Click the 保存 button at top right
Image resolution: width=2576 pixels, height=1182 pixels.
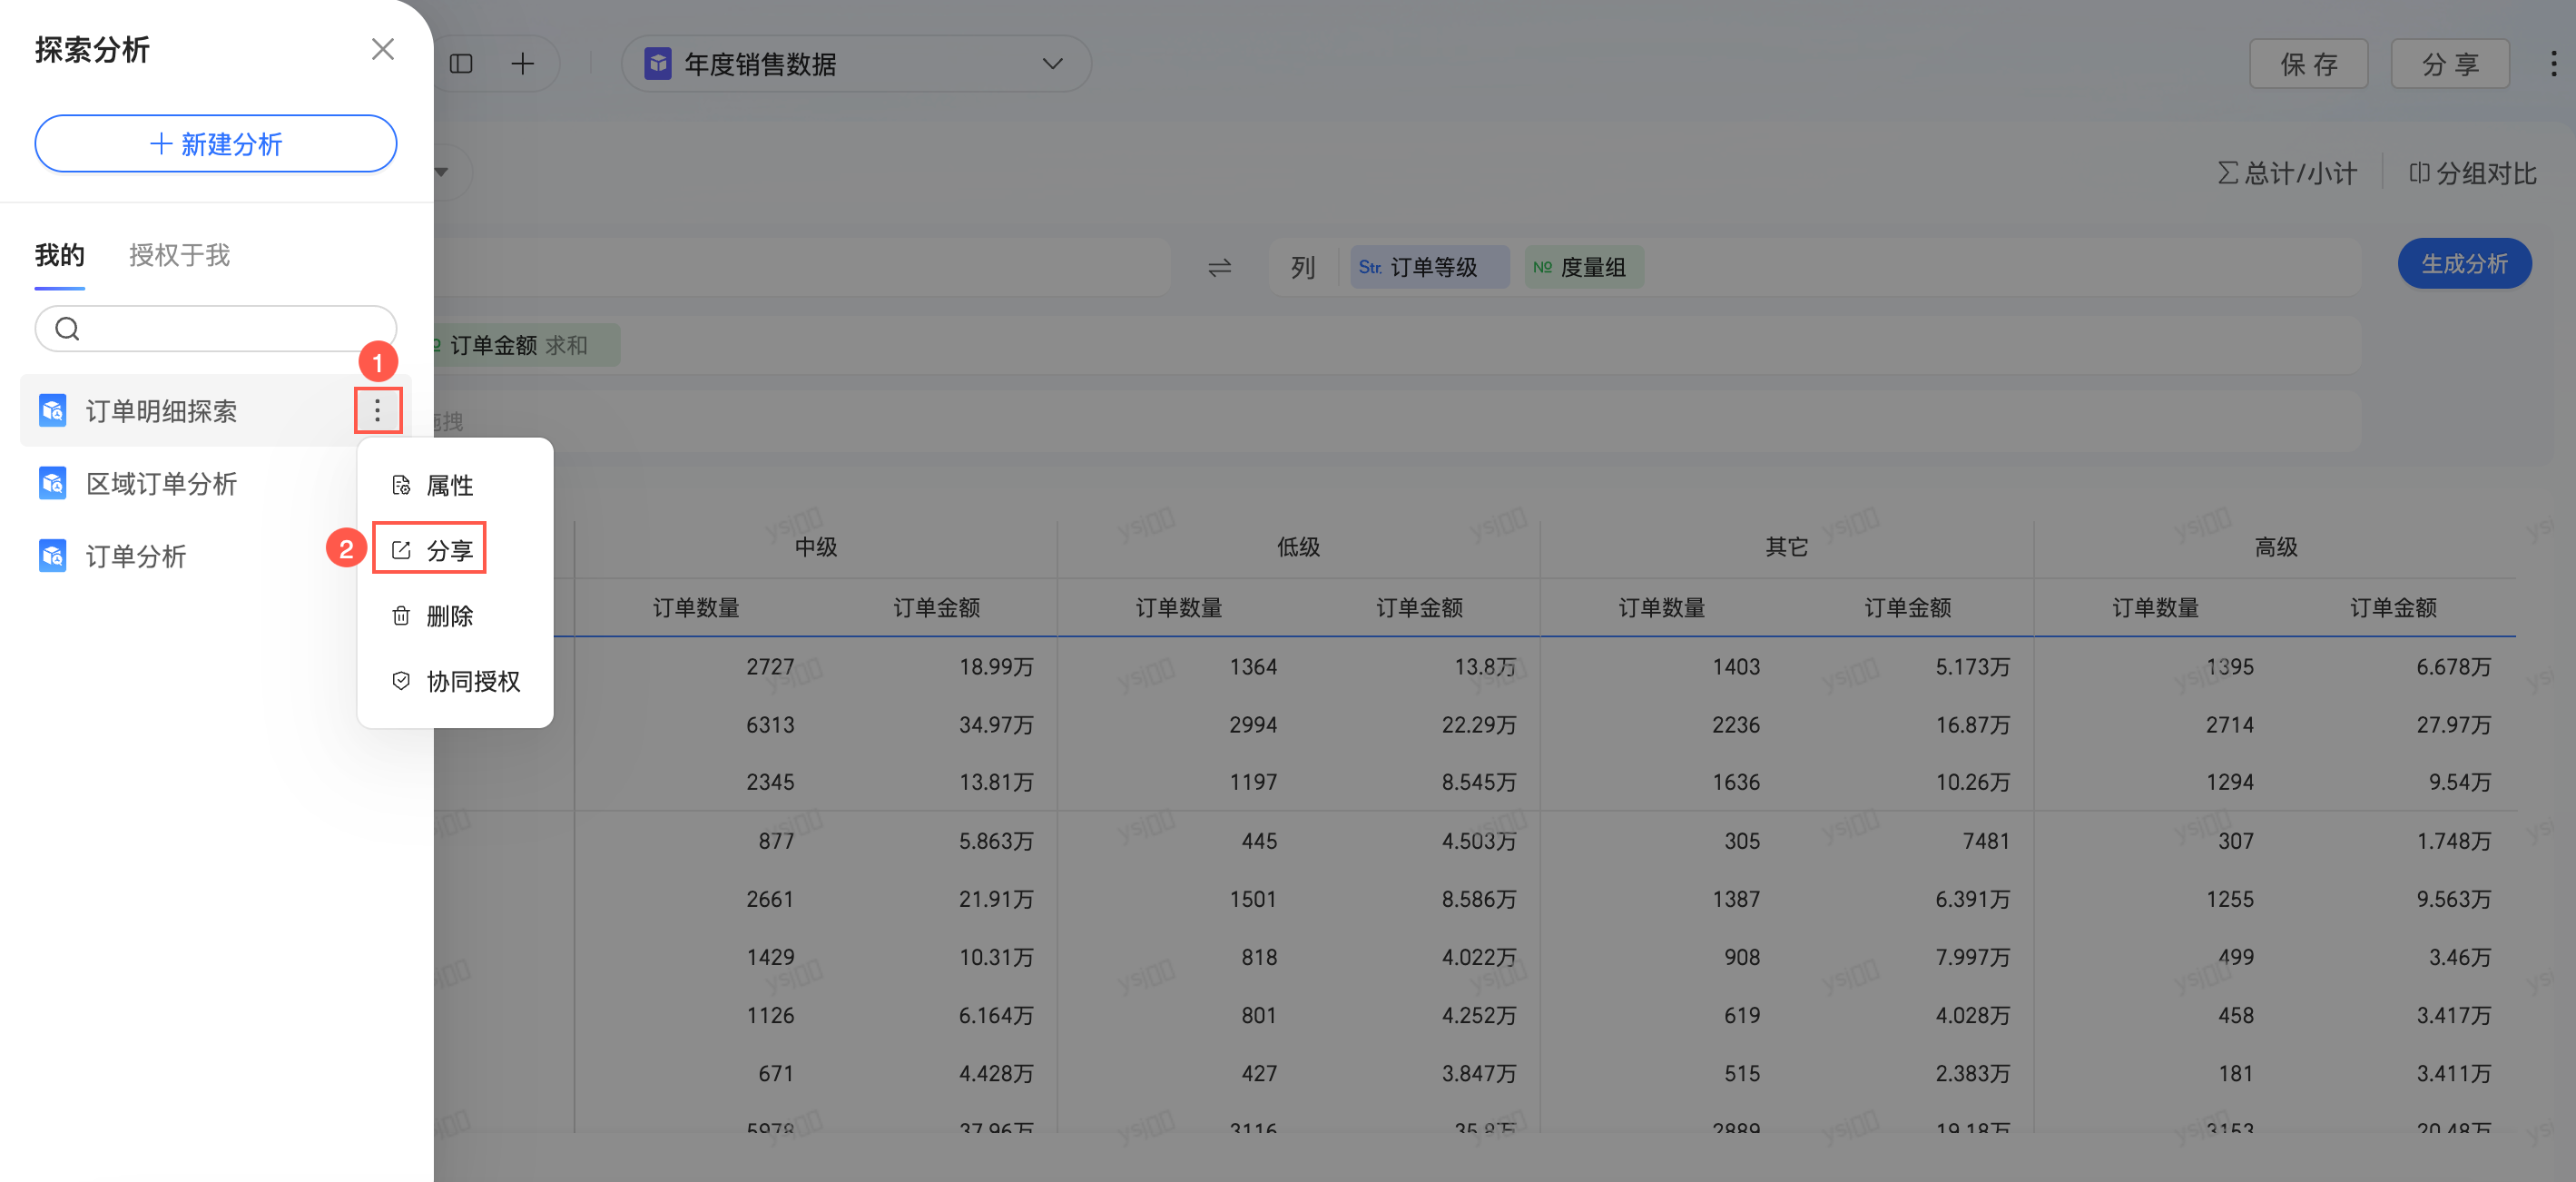click(x=2307, y=65)
